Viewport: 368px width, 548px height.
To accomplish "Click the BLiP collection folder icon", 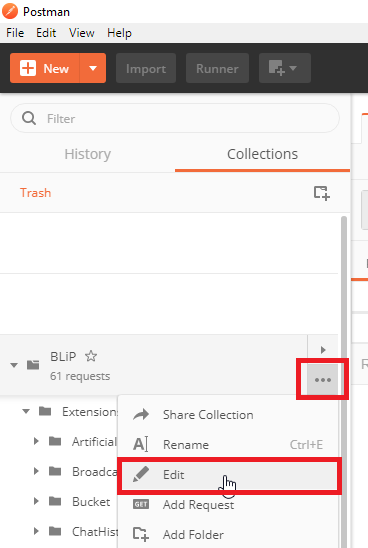I will tap(33, 365).
